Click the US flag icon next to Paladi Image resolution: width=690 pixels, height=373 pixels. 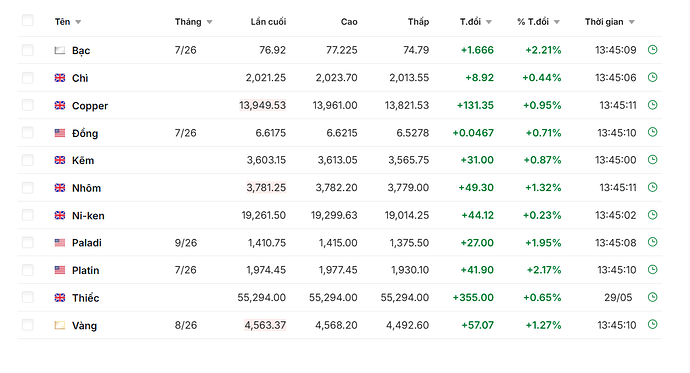pyautogui.click(x=60, y=243)
